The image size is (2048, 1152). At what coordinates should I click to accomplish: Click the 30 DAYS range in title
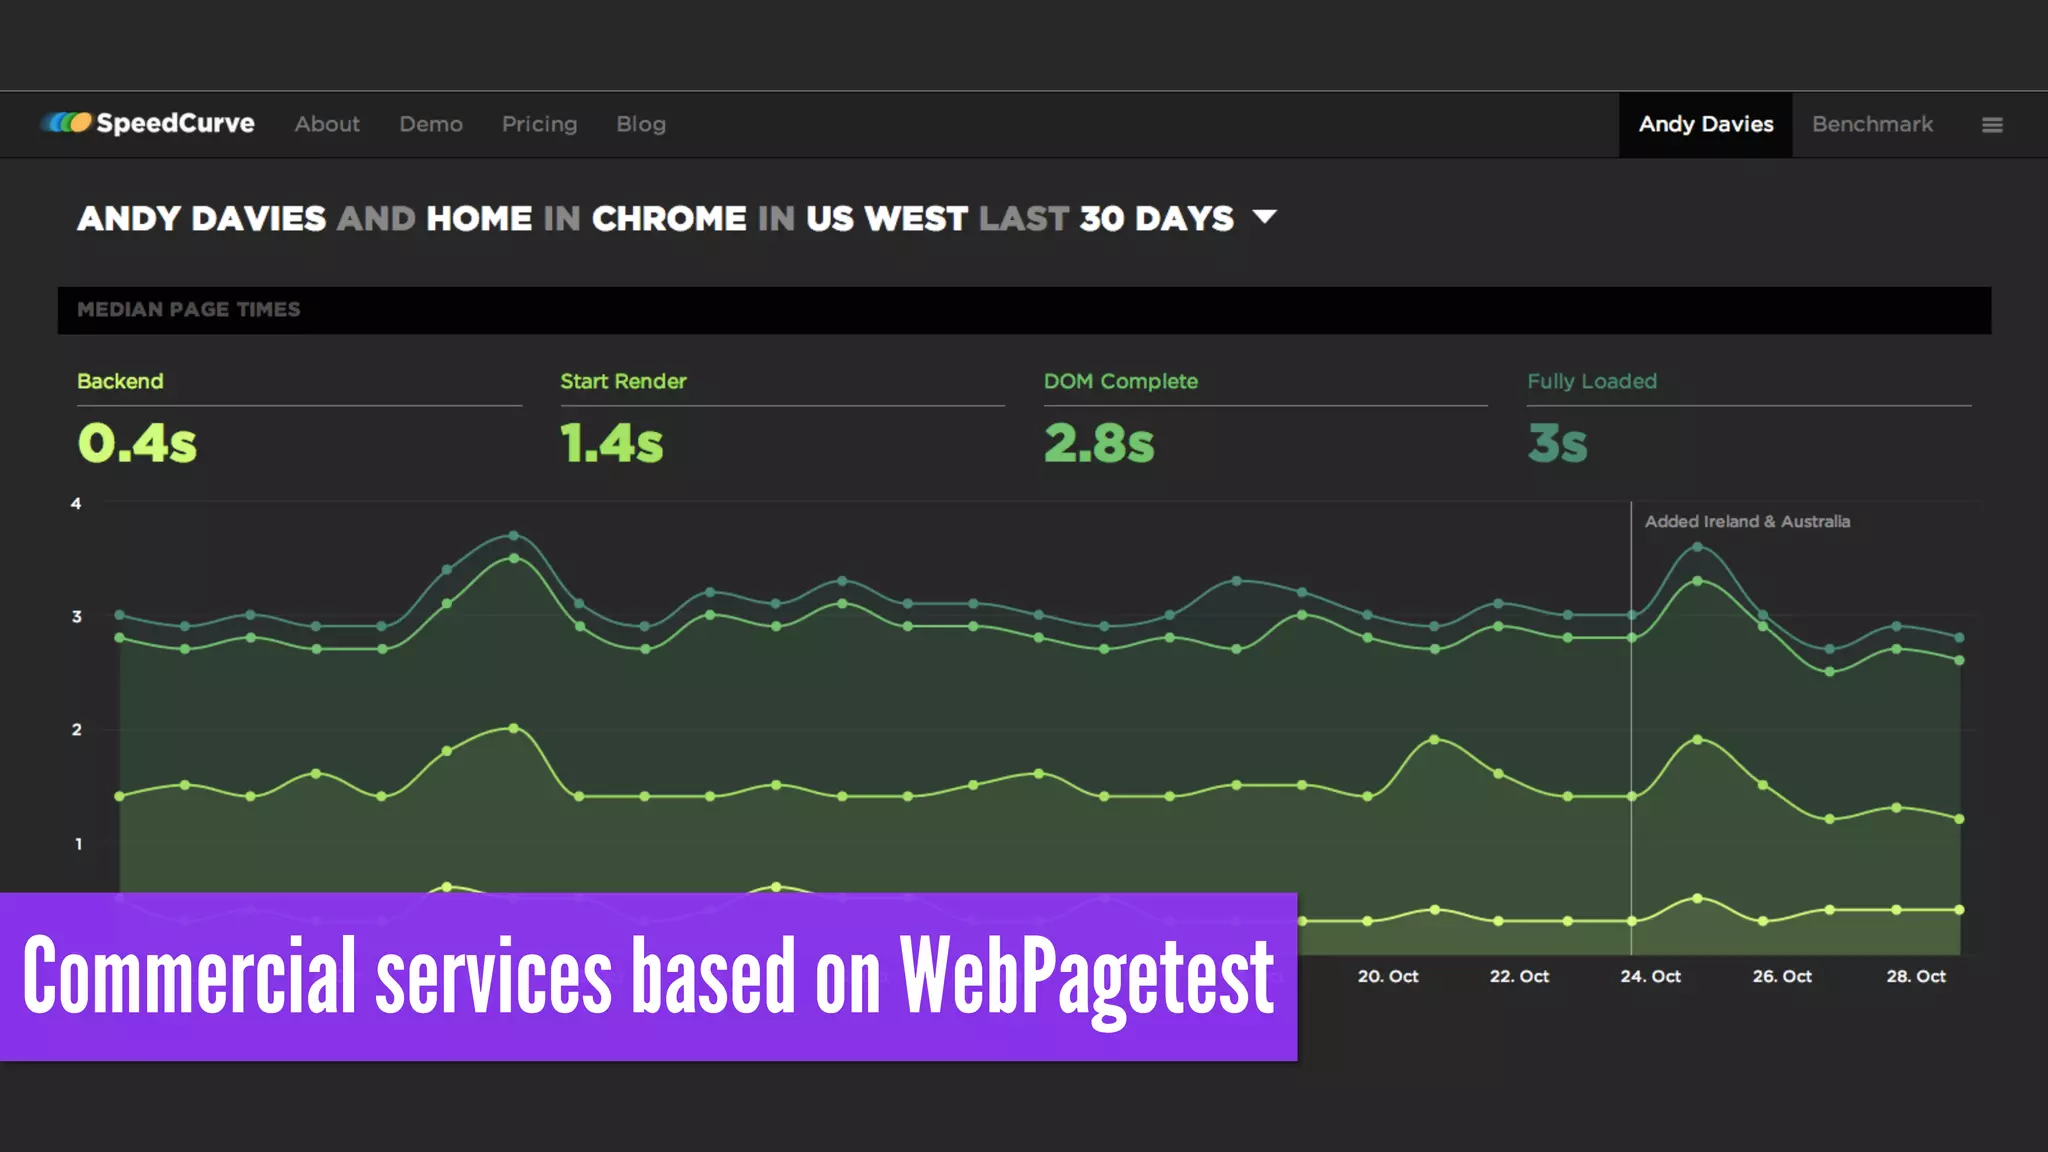point(1156,218)
